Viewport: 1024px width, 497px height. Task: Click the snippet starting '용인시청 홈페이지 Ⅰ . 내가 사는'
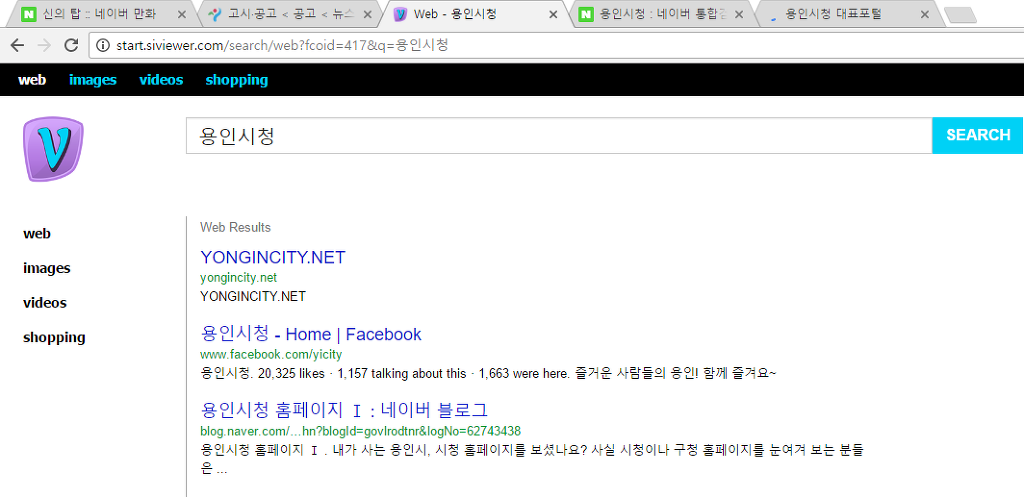click(532, 459)
